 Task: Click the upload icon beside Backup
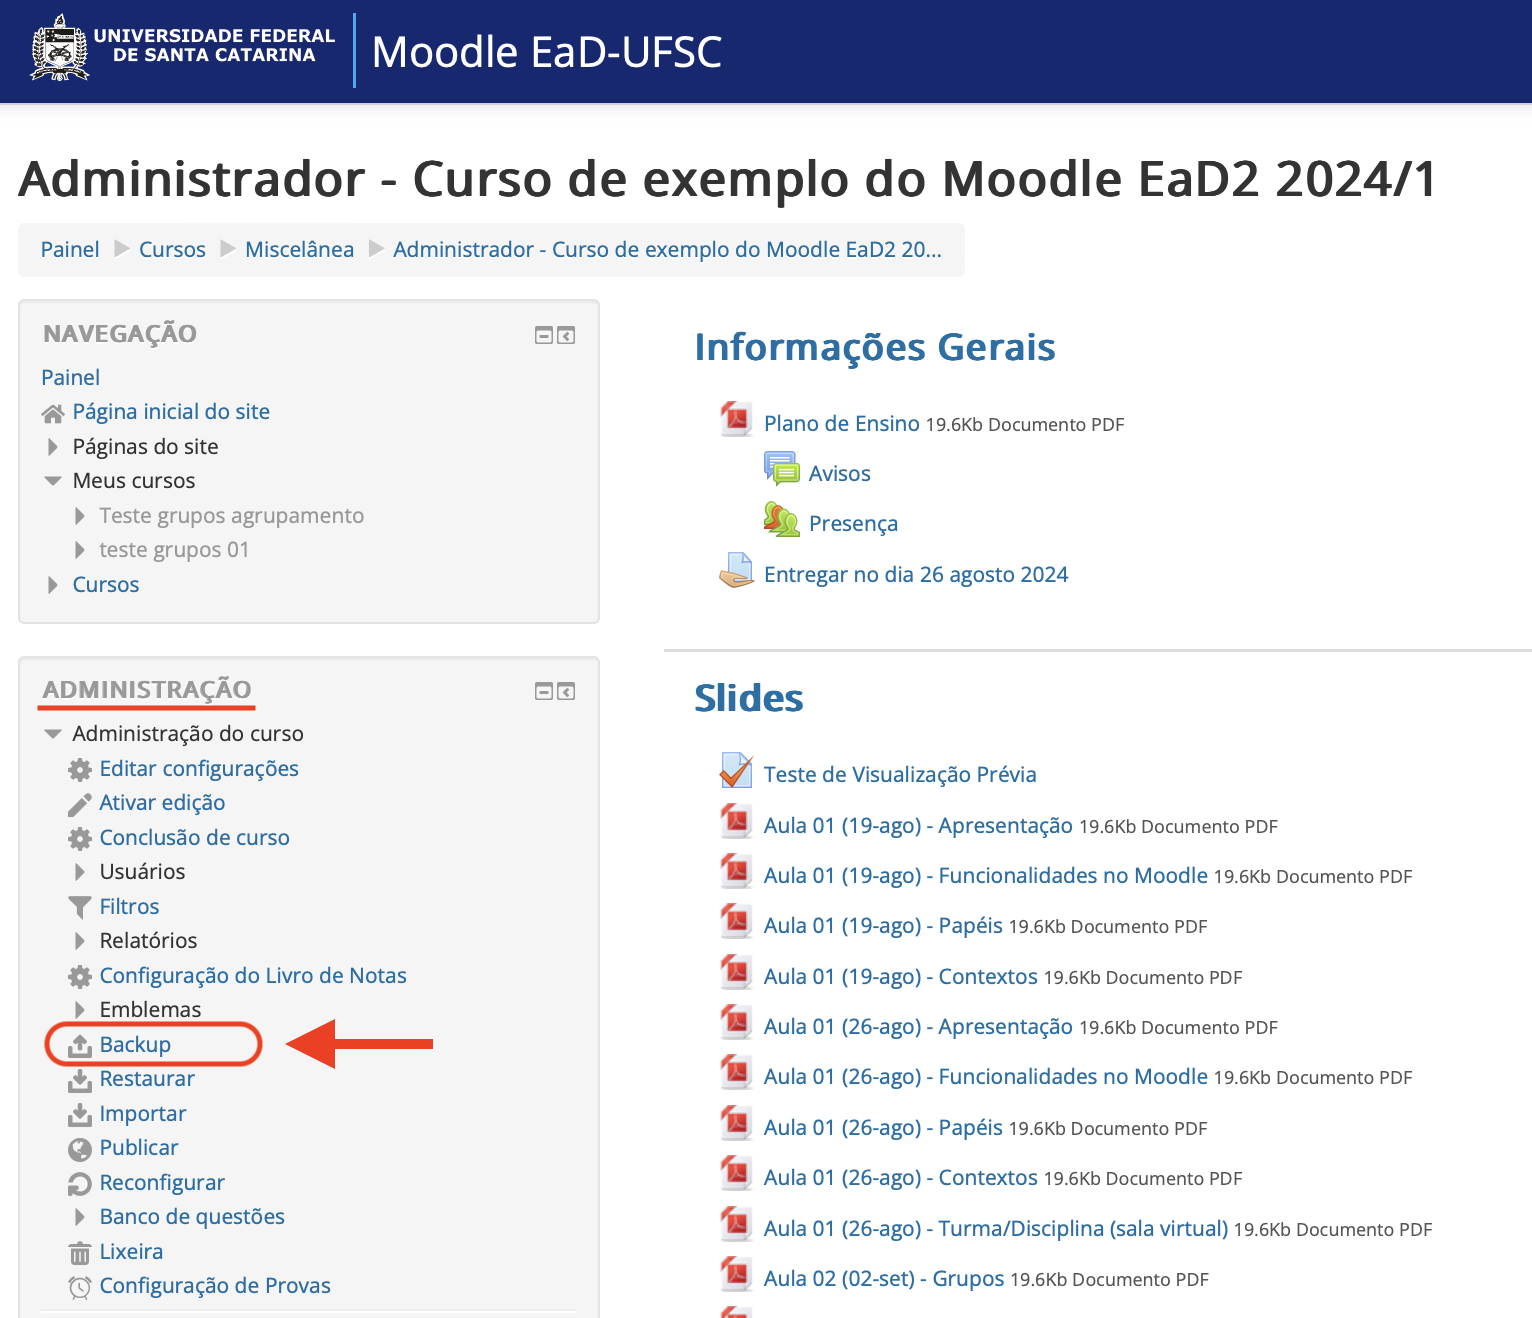pos(80,1045)
